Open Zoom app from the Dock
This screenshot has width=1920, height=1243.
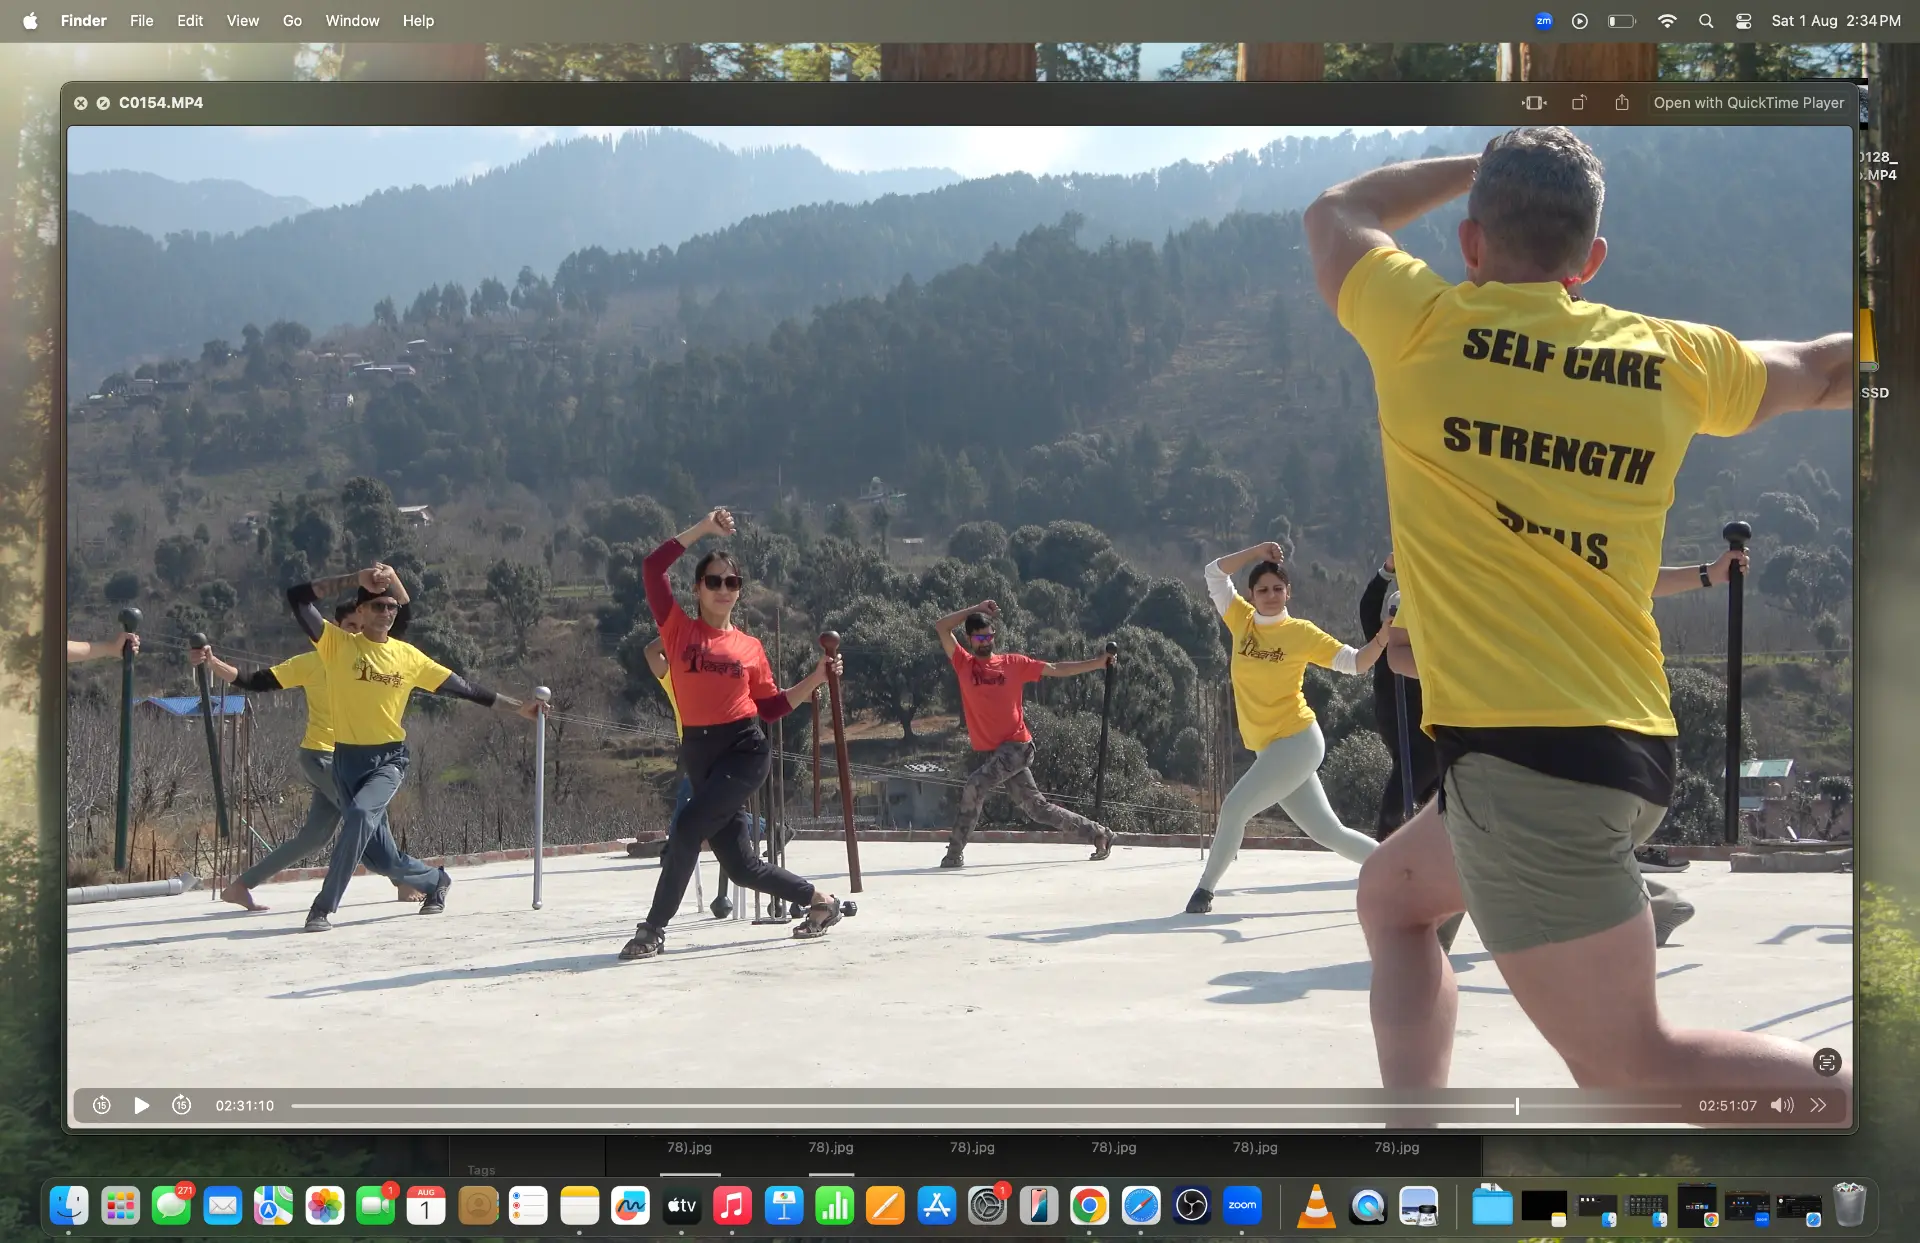tap(1242, 1206)
